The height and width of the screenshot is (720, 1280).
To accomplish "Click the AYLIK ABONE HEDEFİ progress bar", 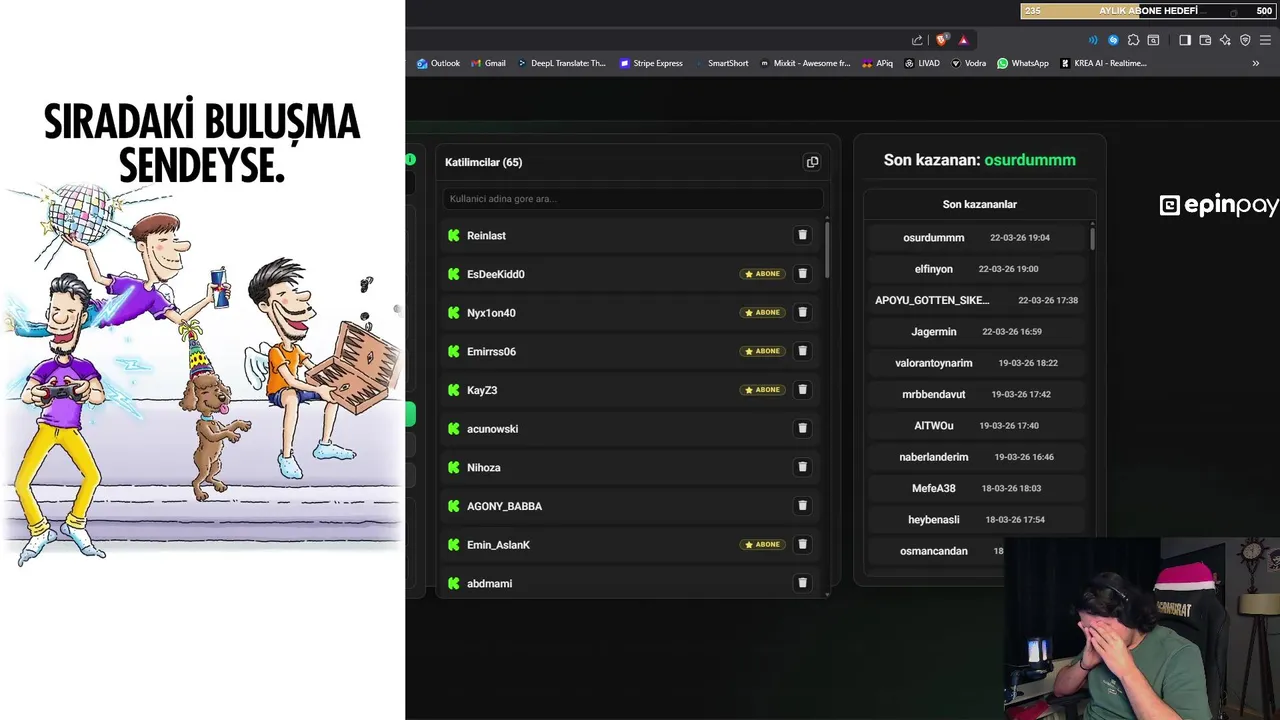I will [x=1149, y=11].
